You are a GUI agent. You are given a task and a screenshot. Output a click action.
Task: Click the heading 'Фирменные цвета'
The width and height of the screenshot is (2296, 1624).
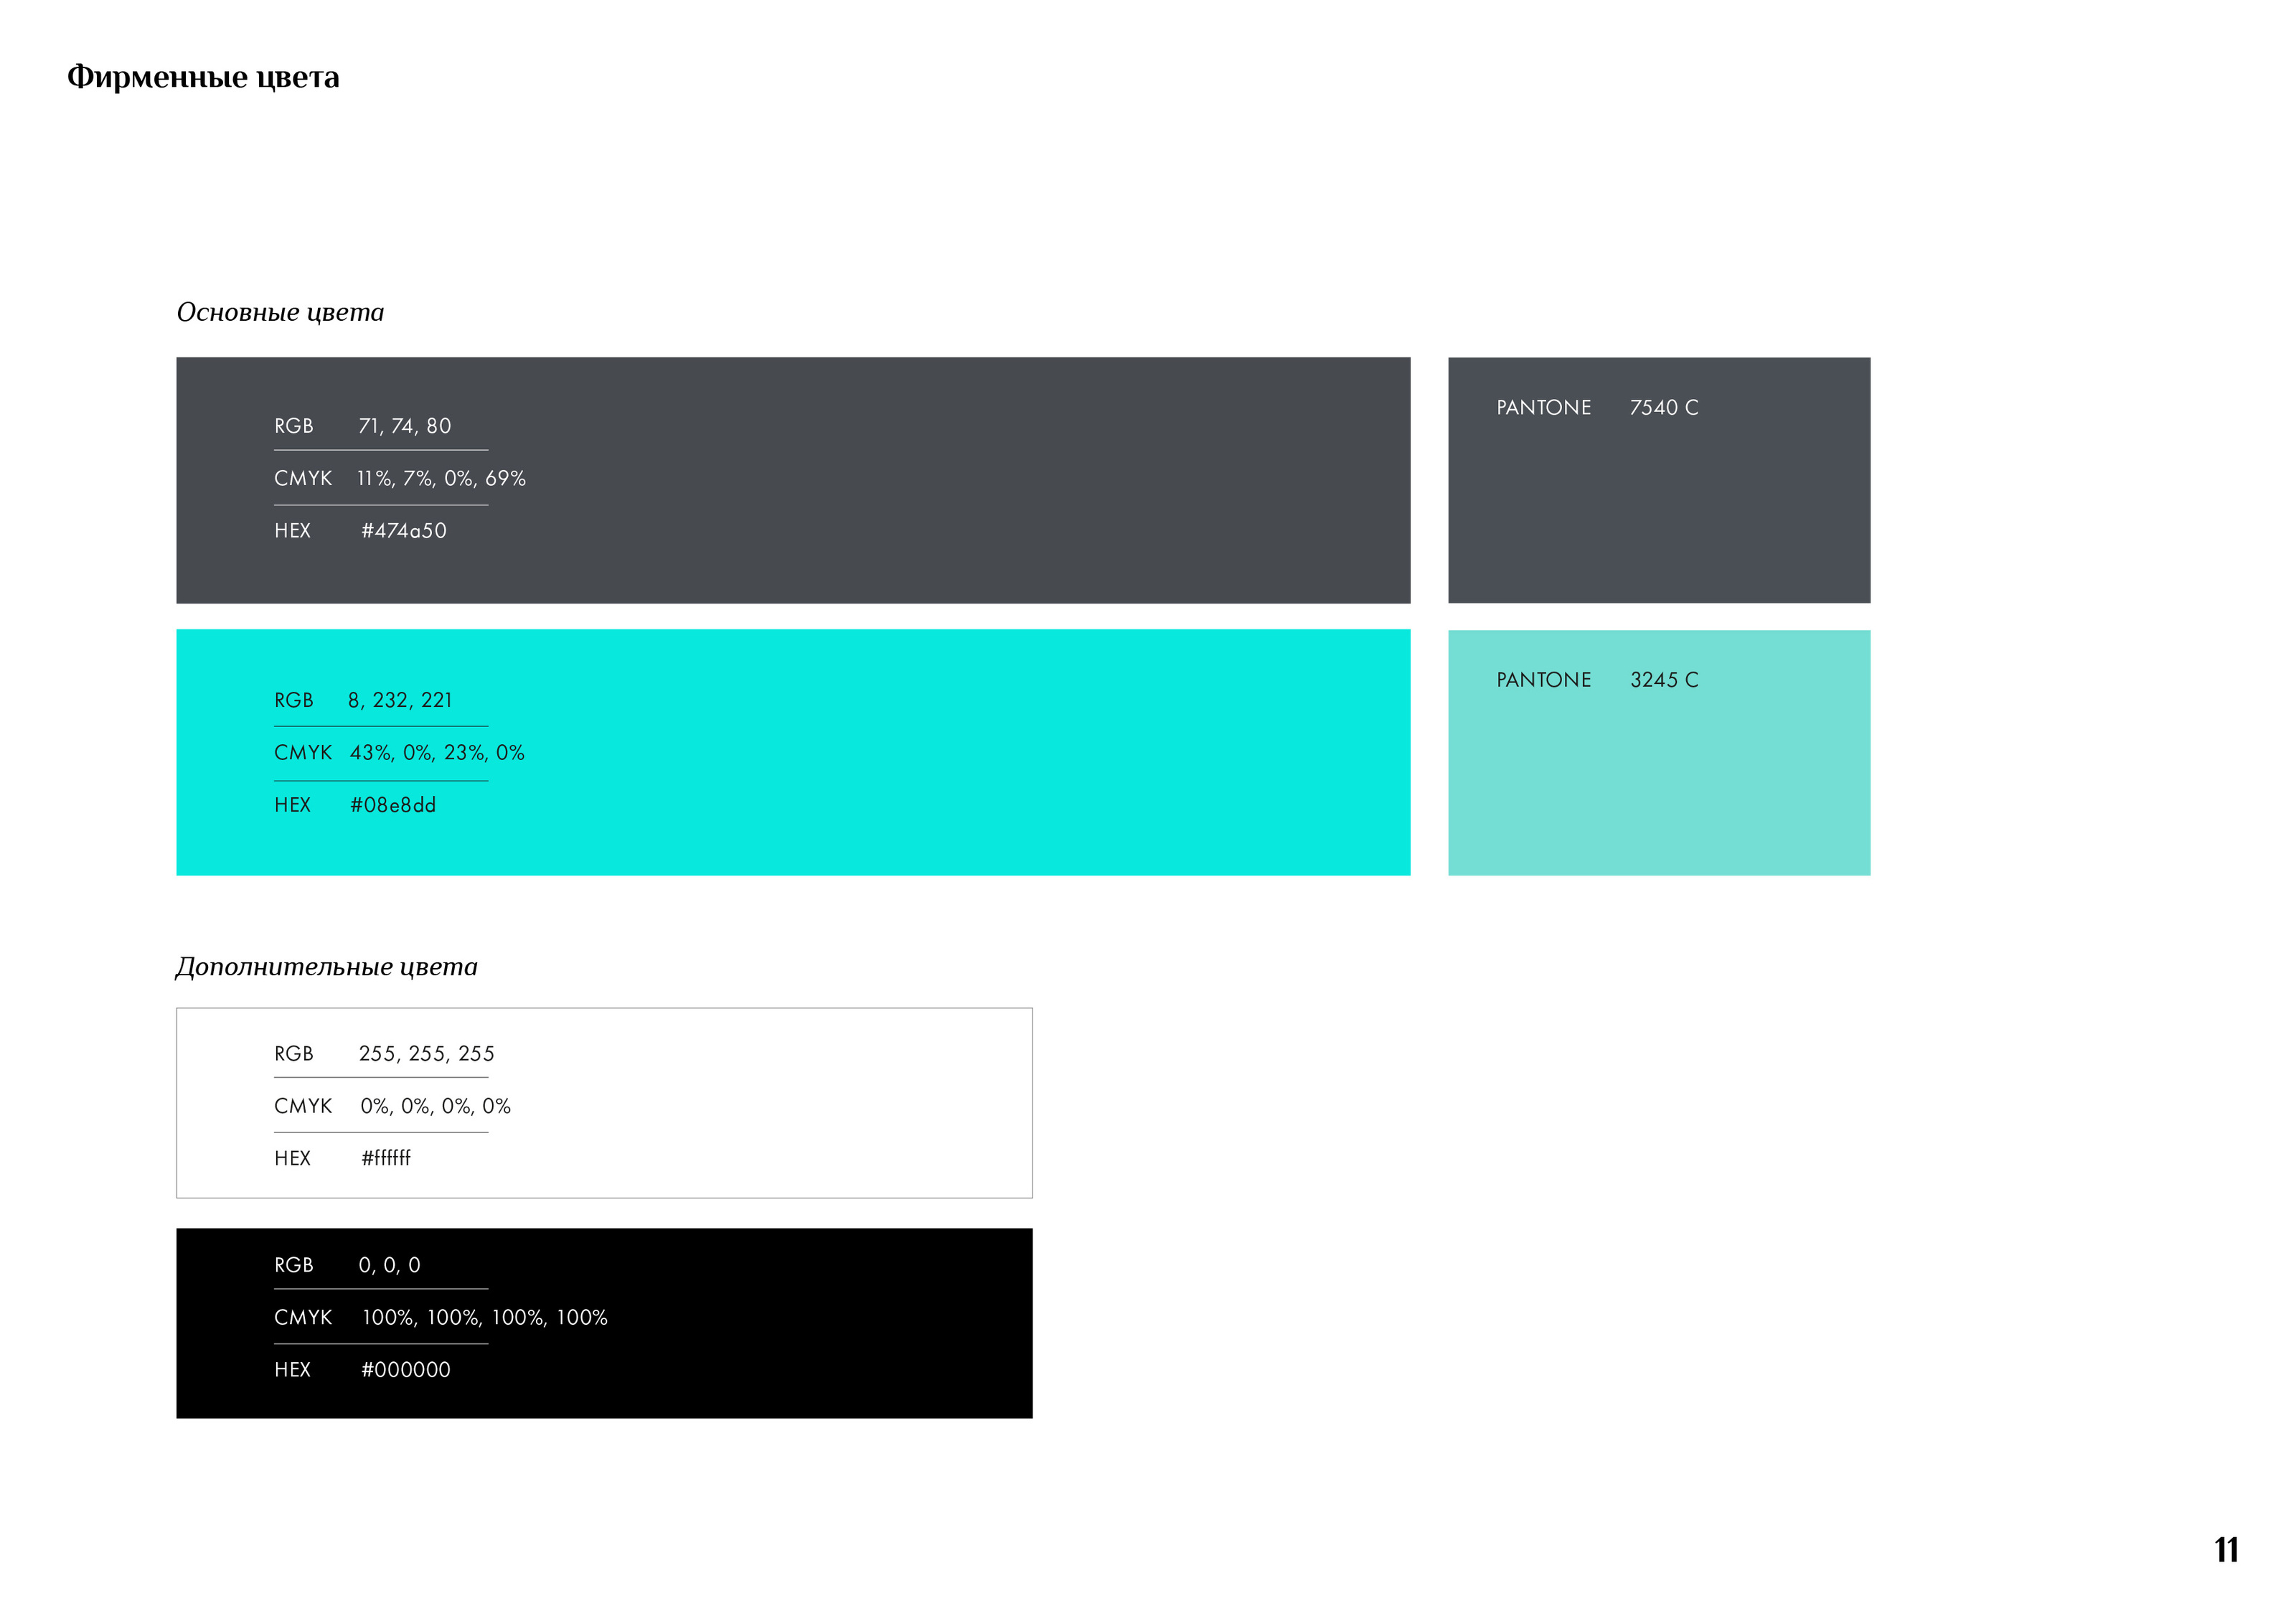(x=203, y=77)
